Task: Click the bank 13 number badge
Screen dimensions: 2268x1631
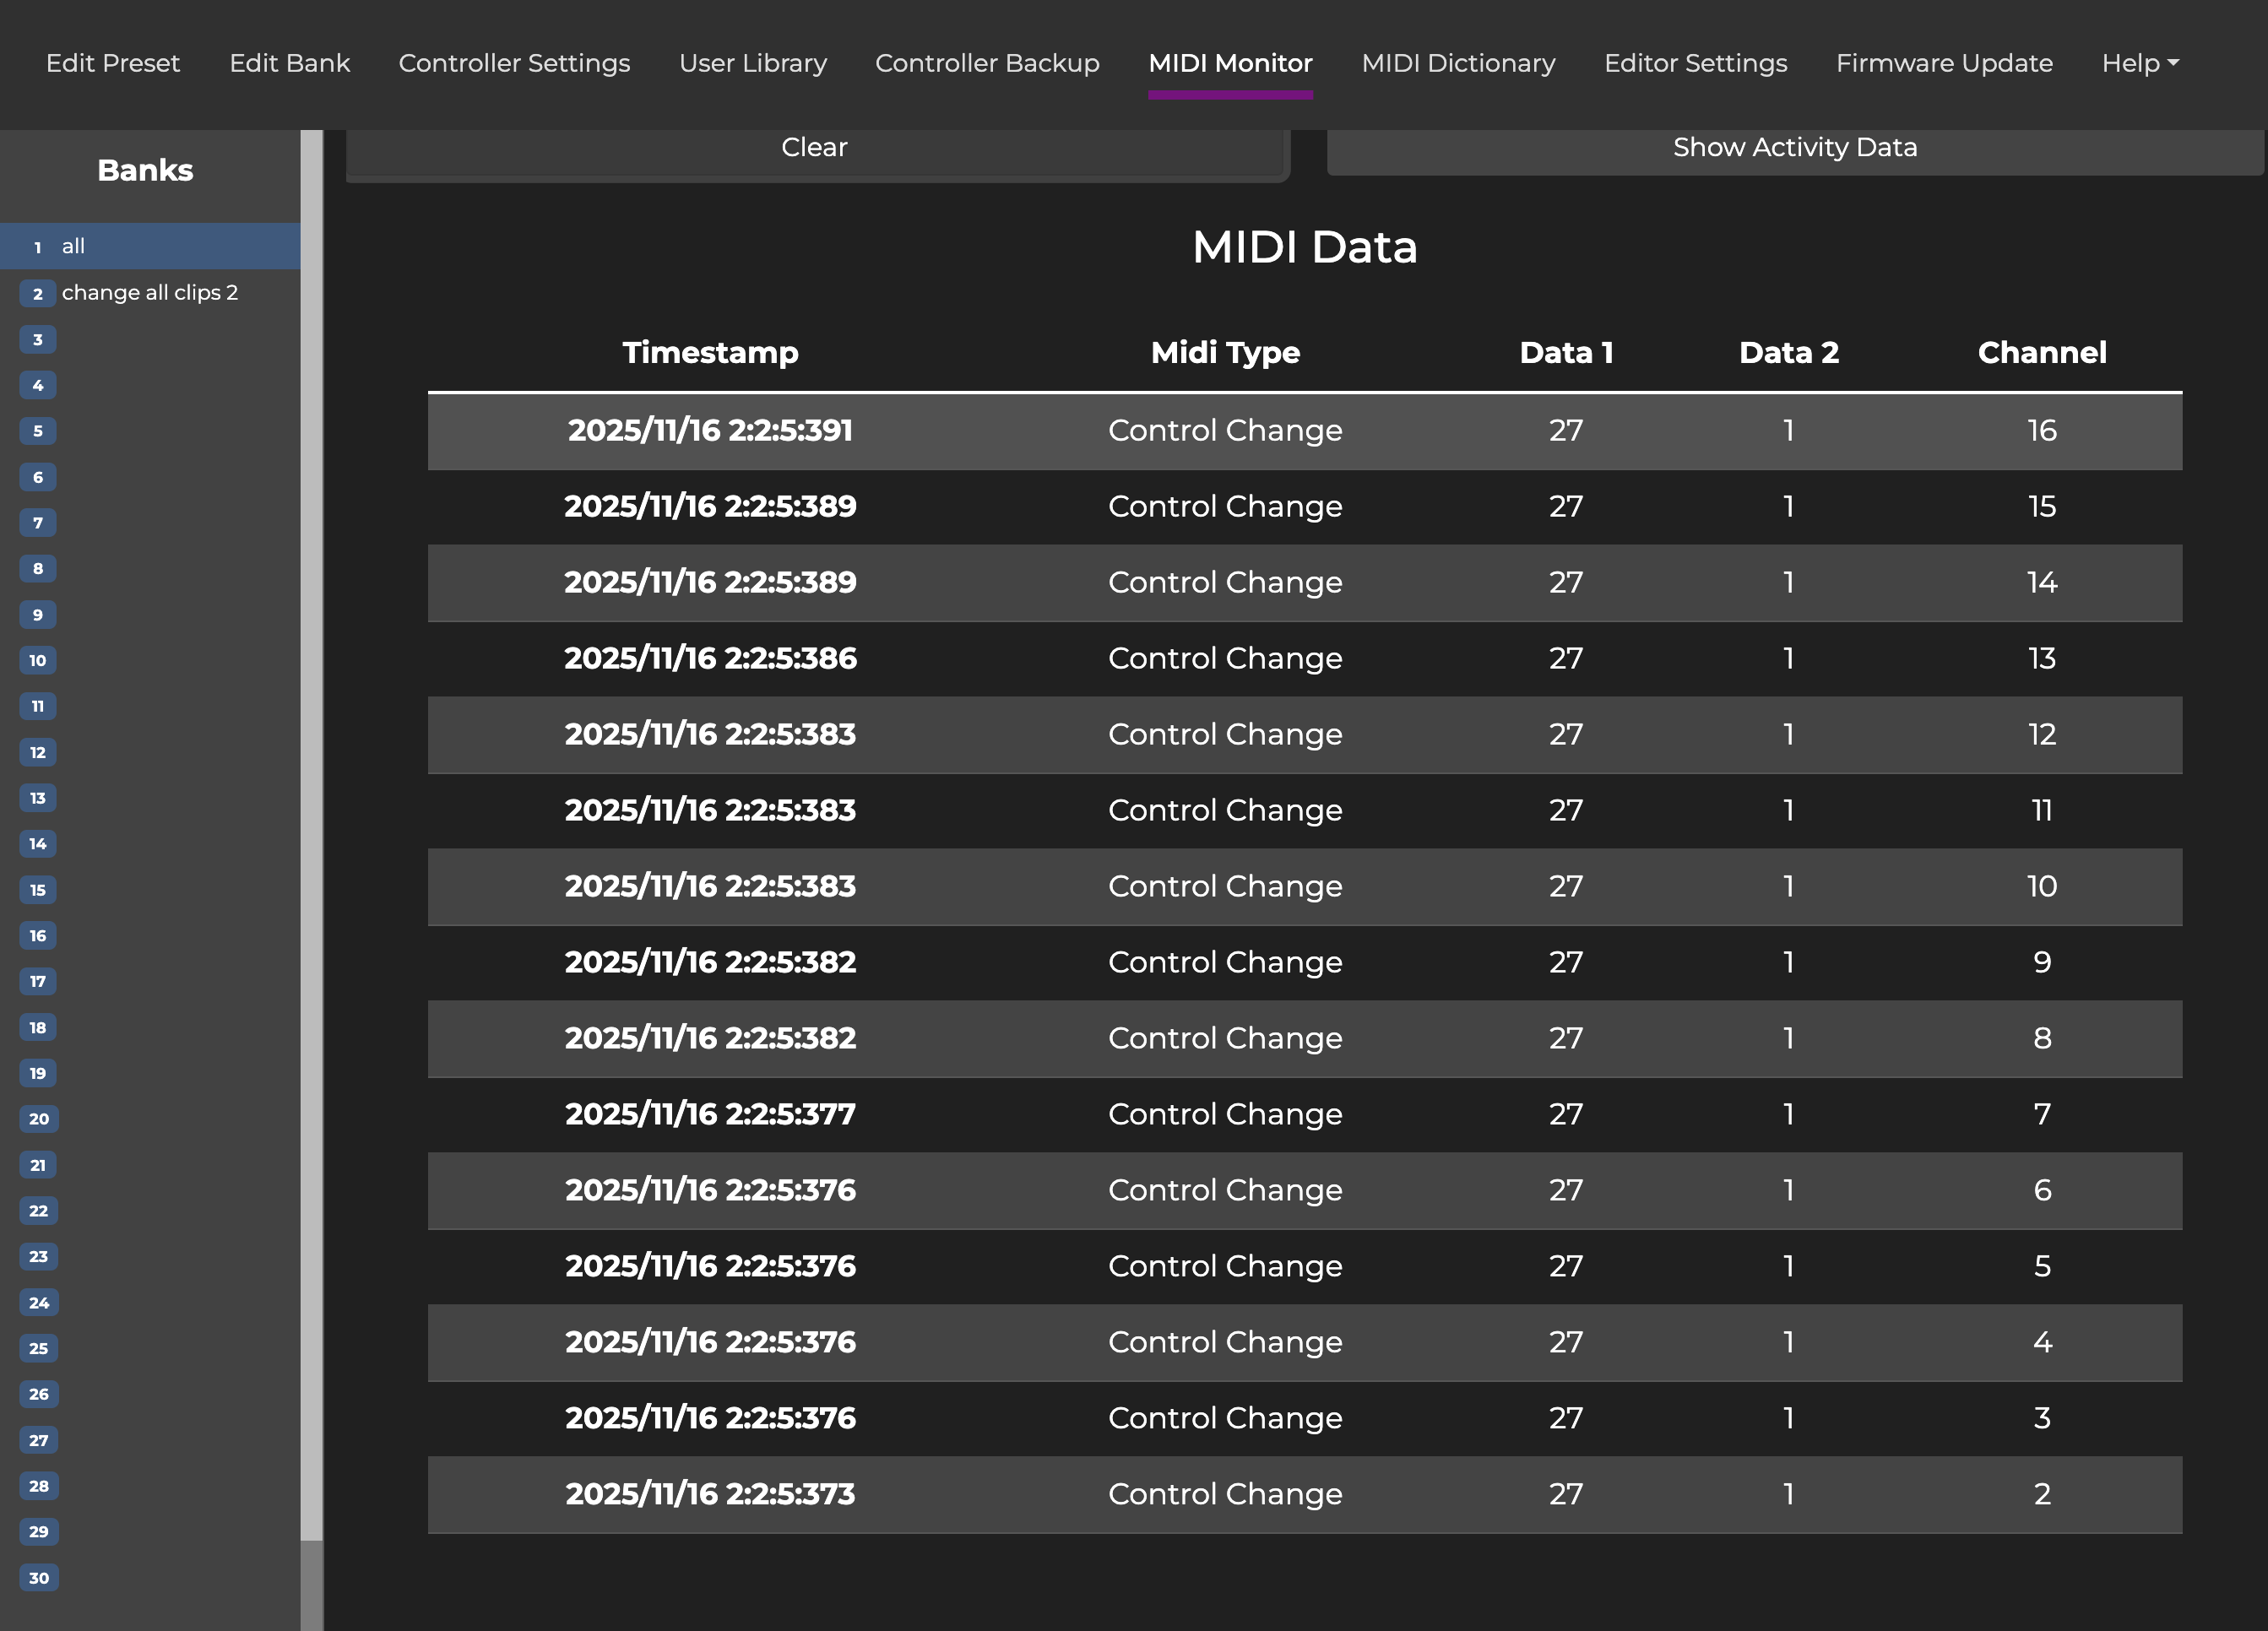Action: [x=38, y=798]
